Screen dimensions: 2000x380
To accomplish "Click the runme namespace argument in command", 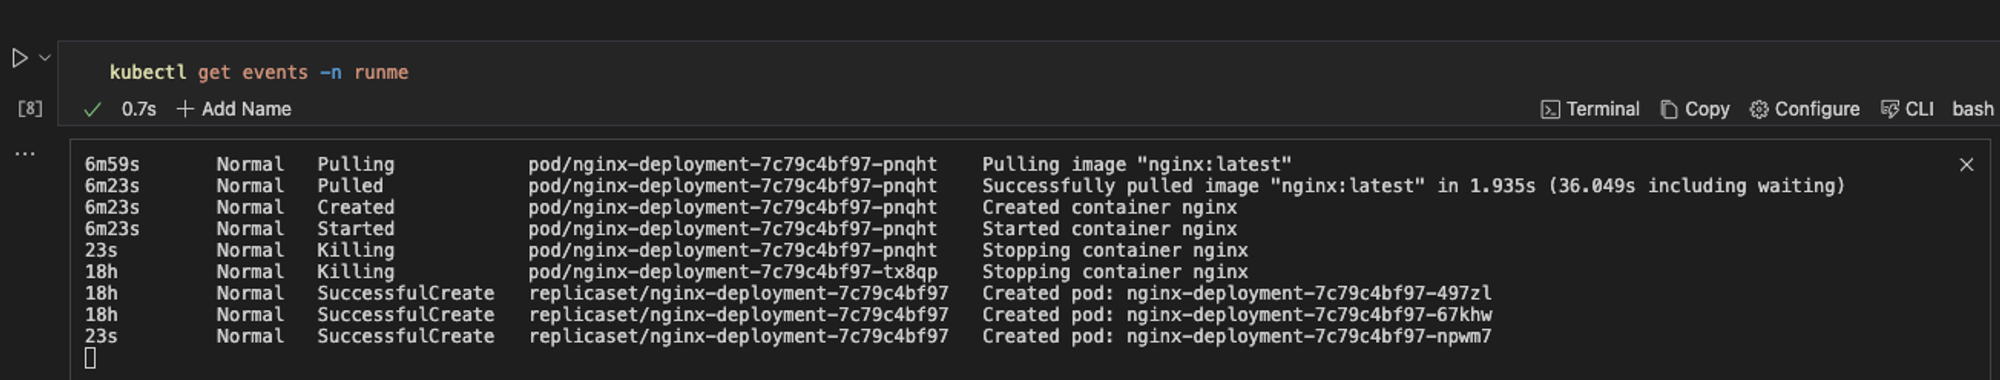I will click(381, 72).
